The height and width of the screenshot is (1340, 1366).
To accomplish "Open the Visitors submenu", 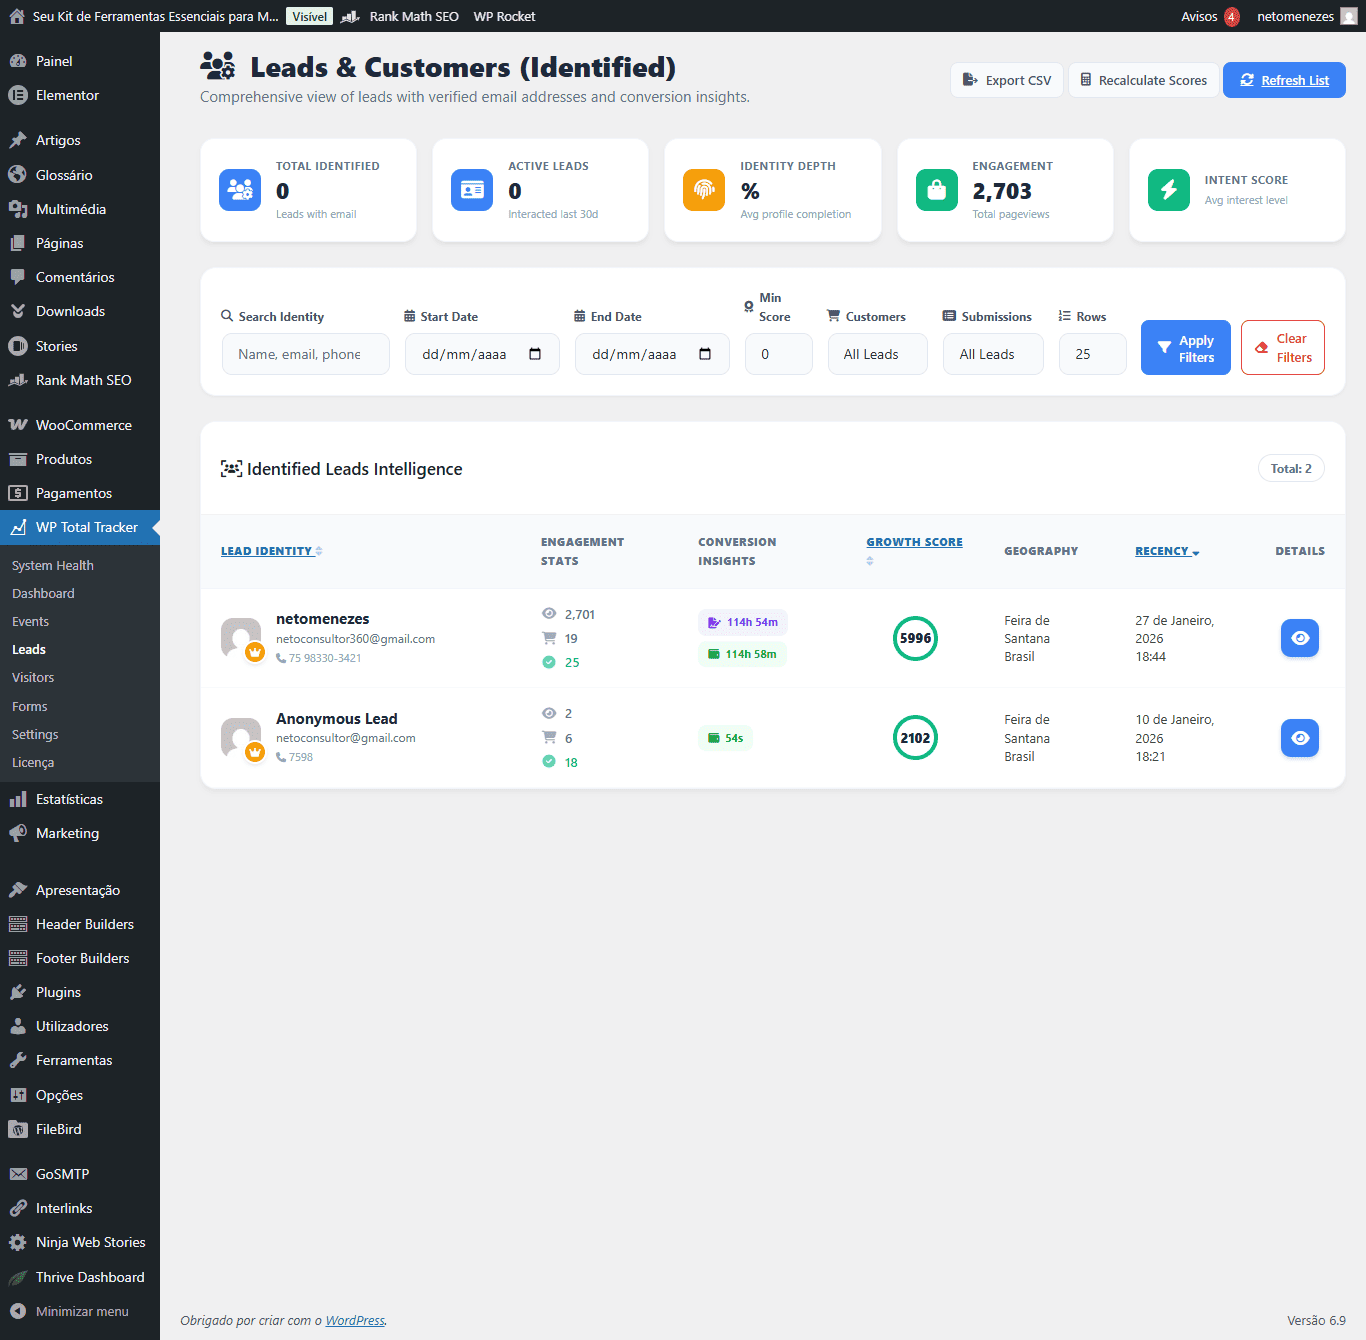I will (33, 677).
